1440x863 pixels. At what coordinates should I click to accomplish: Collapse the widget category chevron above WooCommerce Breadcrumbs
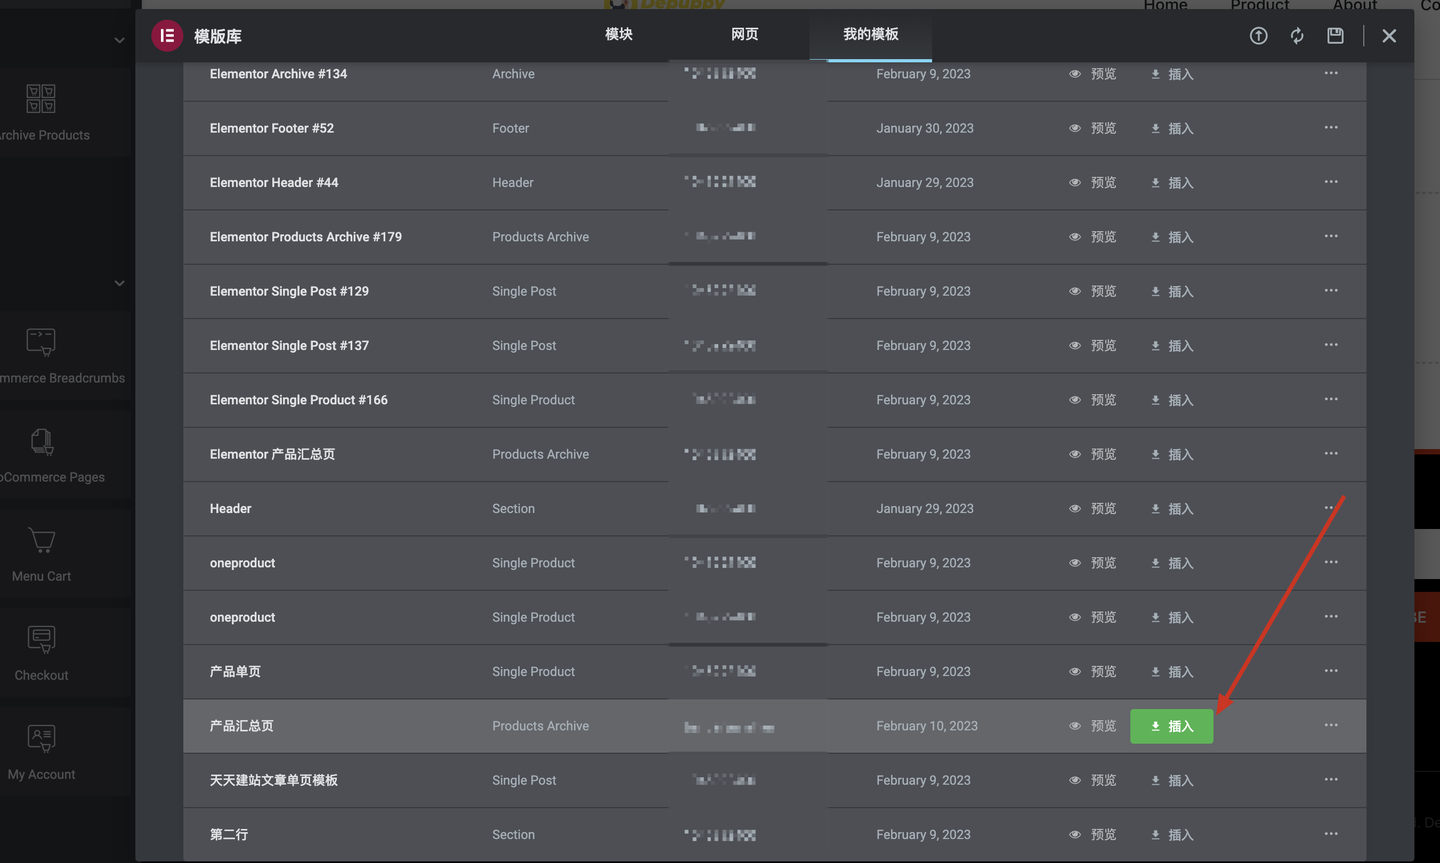click(119, 283)
